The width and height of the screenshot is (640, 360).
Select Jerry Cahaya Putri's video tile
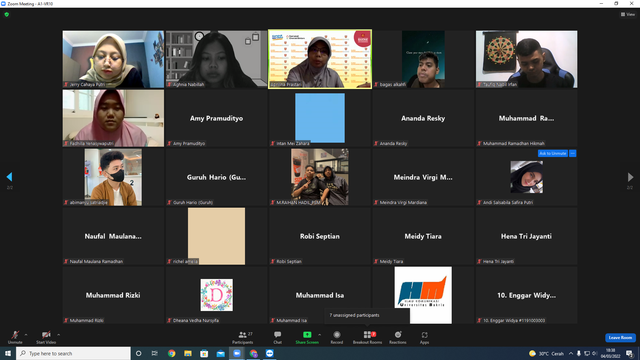pos(113,59)
